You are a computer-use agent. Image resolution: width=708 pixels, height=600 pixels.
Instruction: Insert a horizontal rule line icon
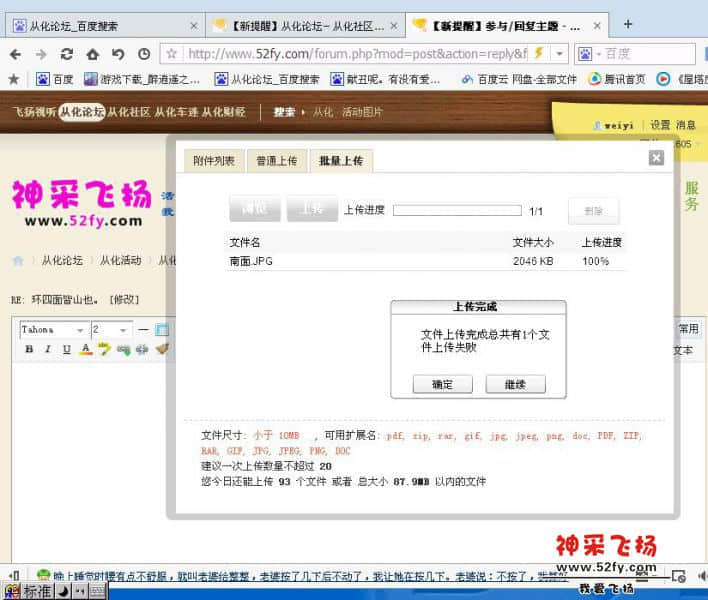coord(143,330)
